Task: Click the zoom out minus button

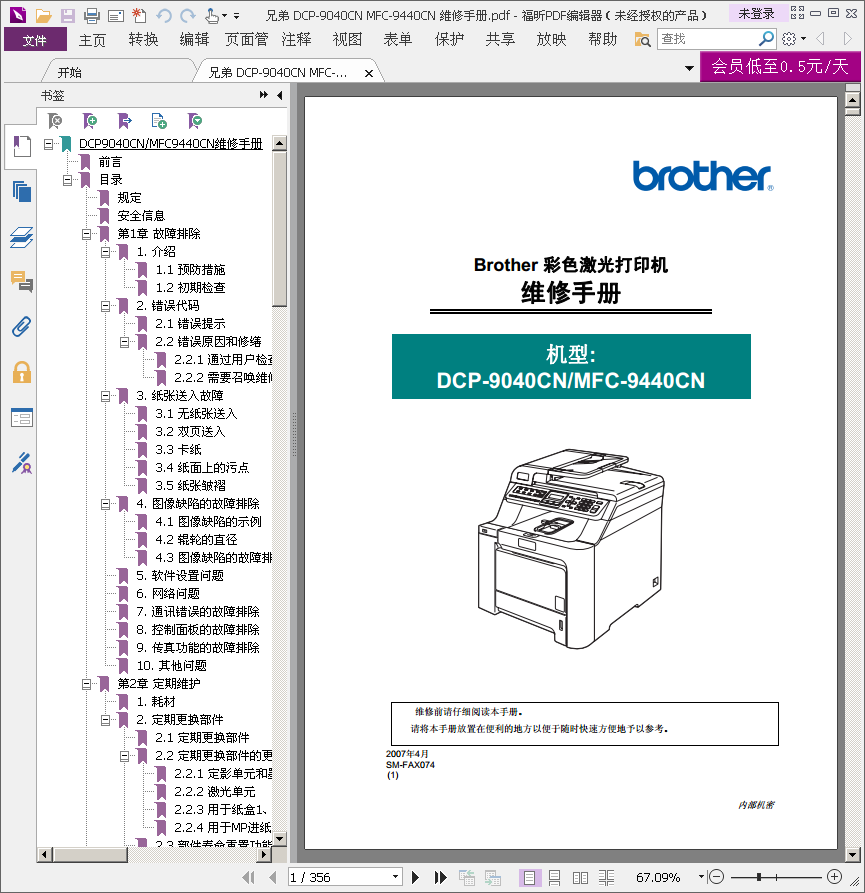Action: pyautogui.click(x=716, y=877)
